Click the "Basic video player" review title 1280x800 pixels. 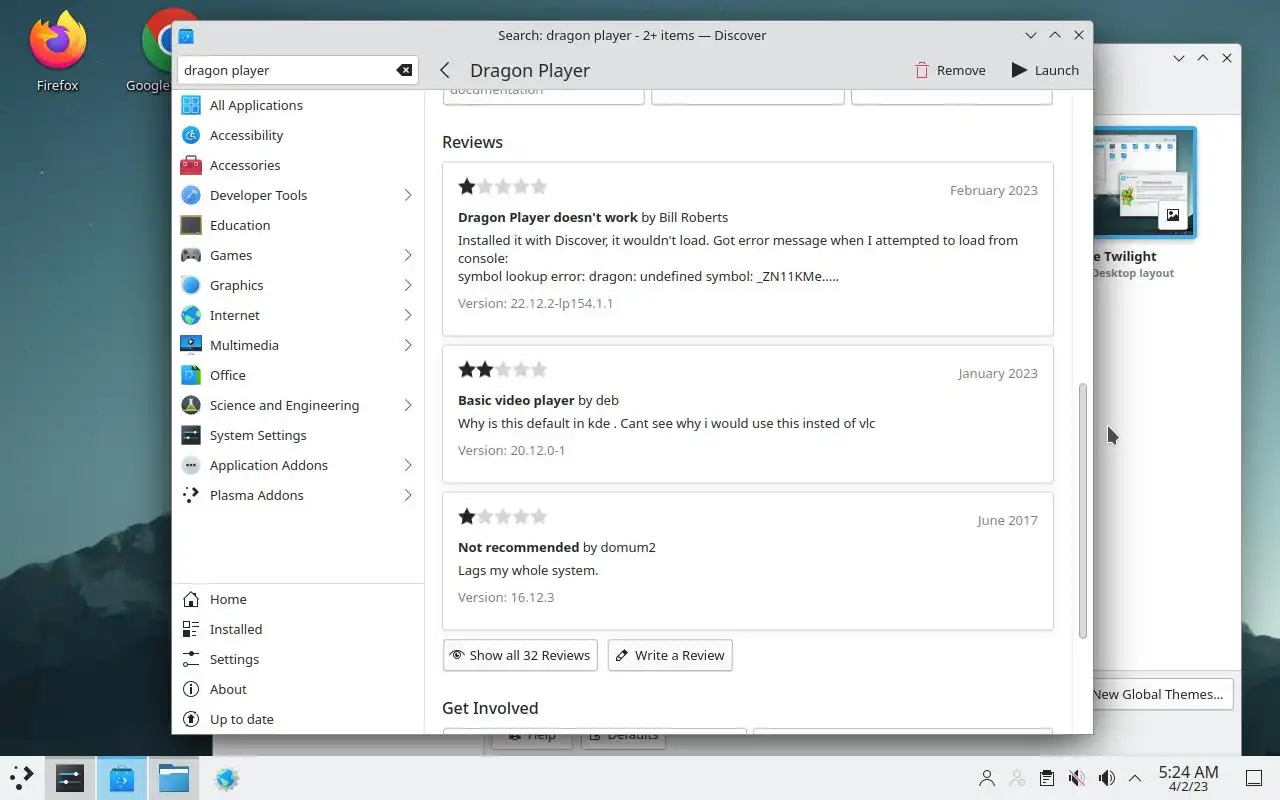tap(516, 400)
